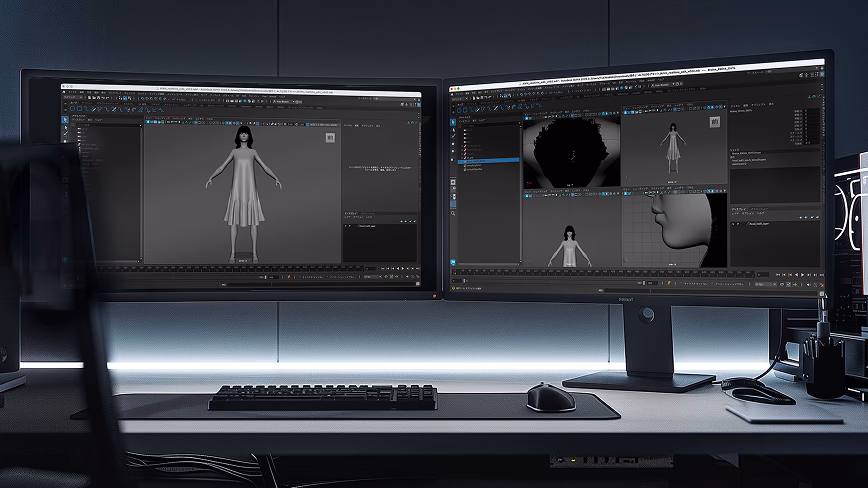Play forward on right monitor timeline controls
868x488 pixels.
(803, 274)
